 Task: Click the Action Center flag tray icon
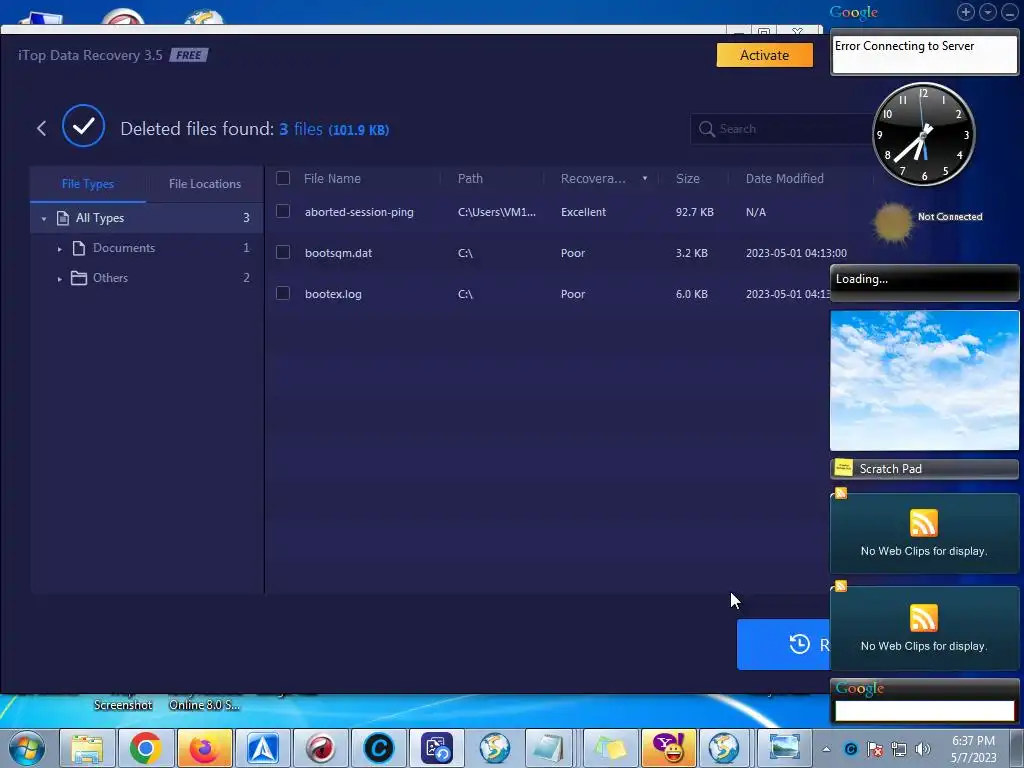click(x=875, y=749)
